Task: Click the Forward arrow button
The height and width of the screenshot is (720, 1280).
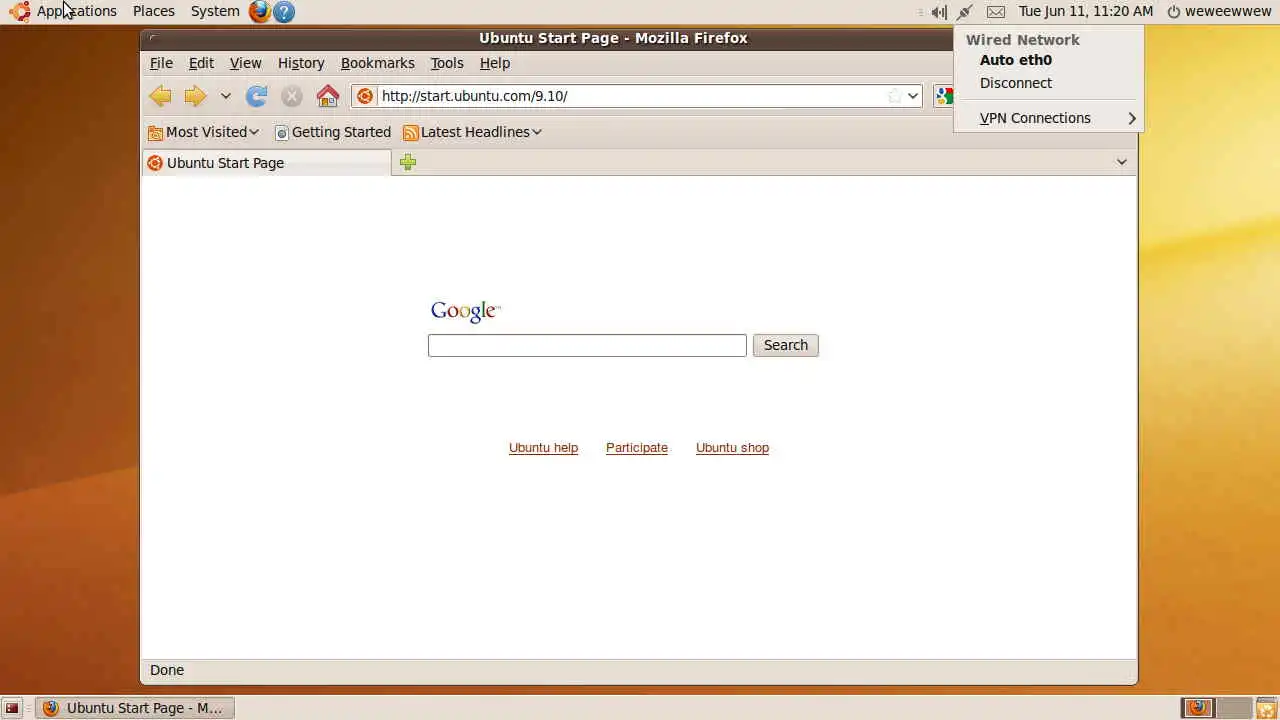Action: pos(195,96)
